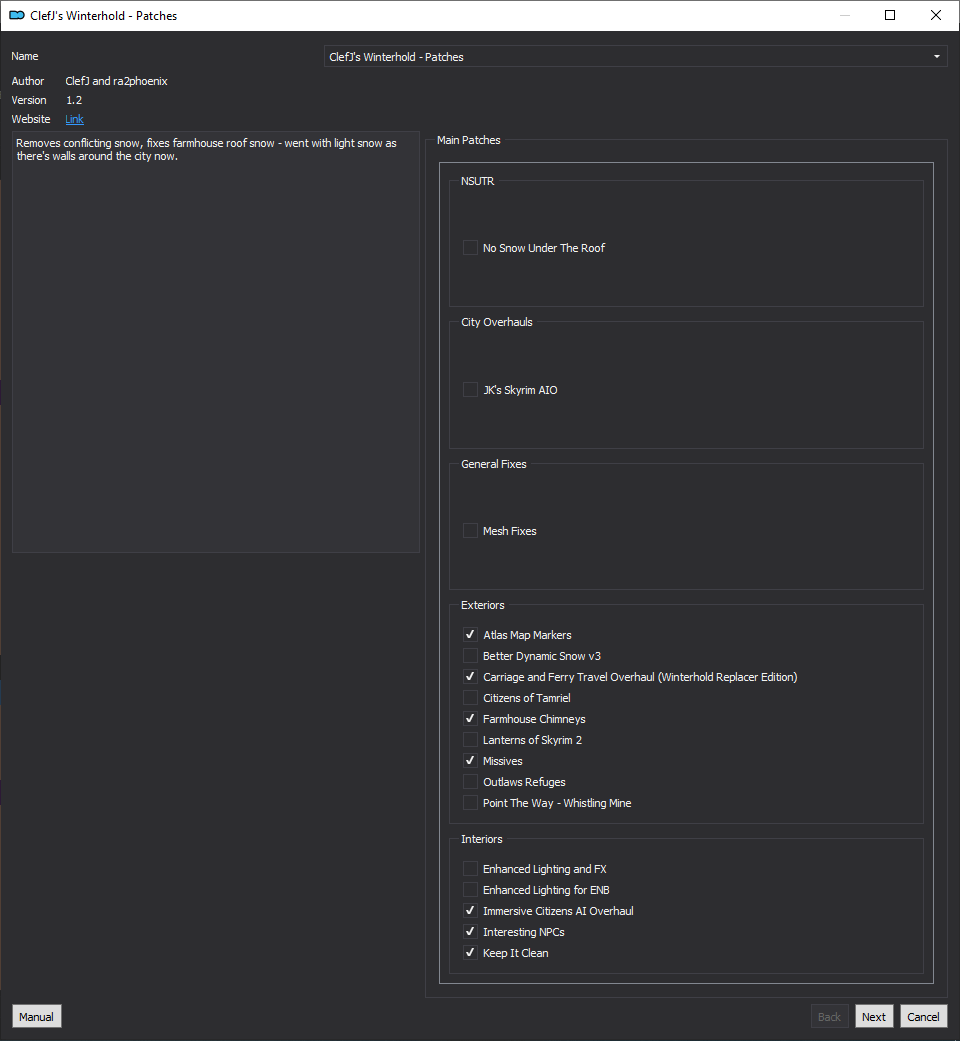Uncheck Atlas Map Markers
The height and width of the screenshot is (1041, 960).
click(x=470, y=635)
